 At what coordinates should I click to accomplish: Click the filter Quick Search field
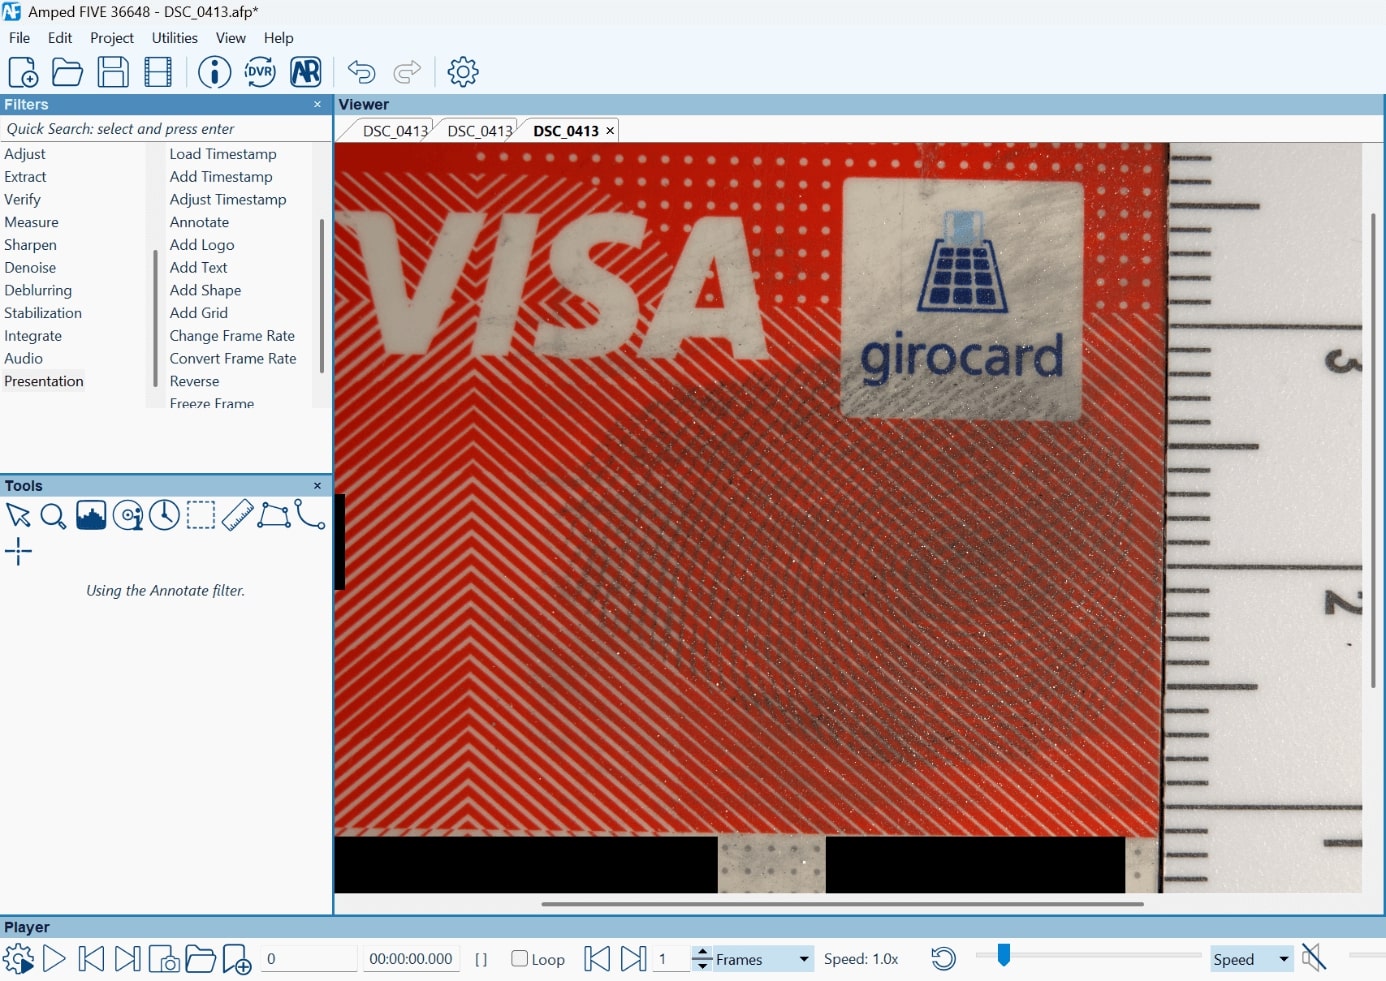pos(166,129)
